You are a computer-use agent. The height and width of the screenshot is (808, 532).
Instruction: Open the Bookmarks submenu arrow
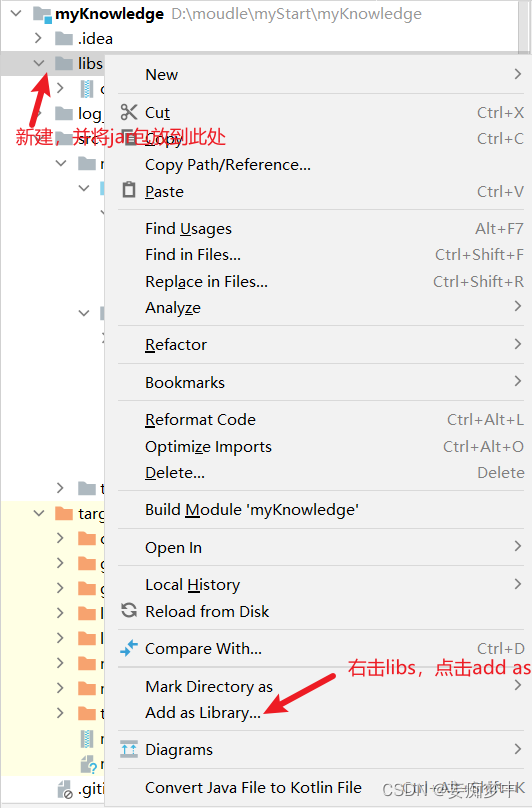point(518,381)
